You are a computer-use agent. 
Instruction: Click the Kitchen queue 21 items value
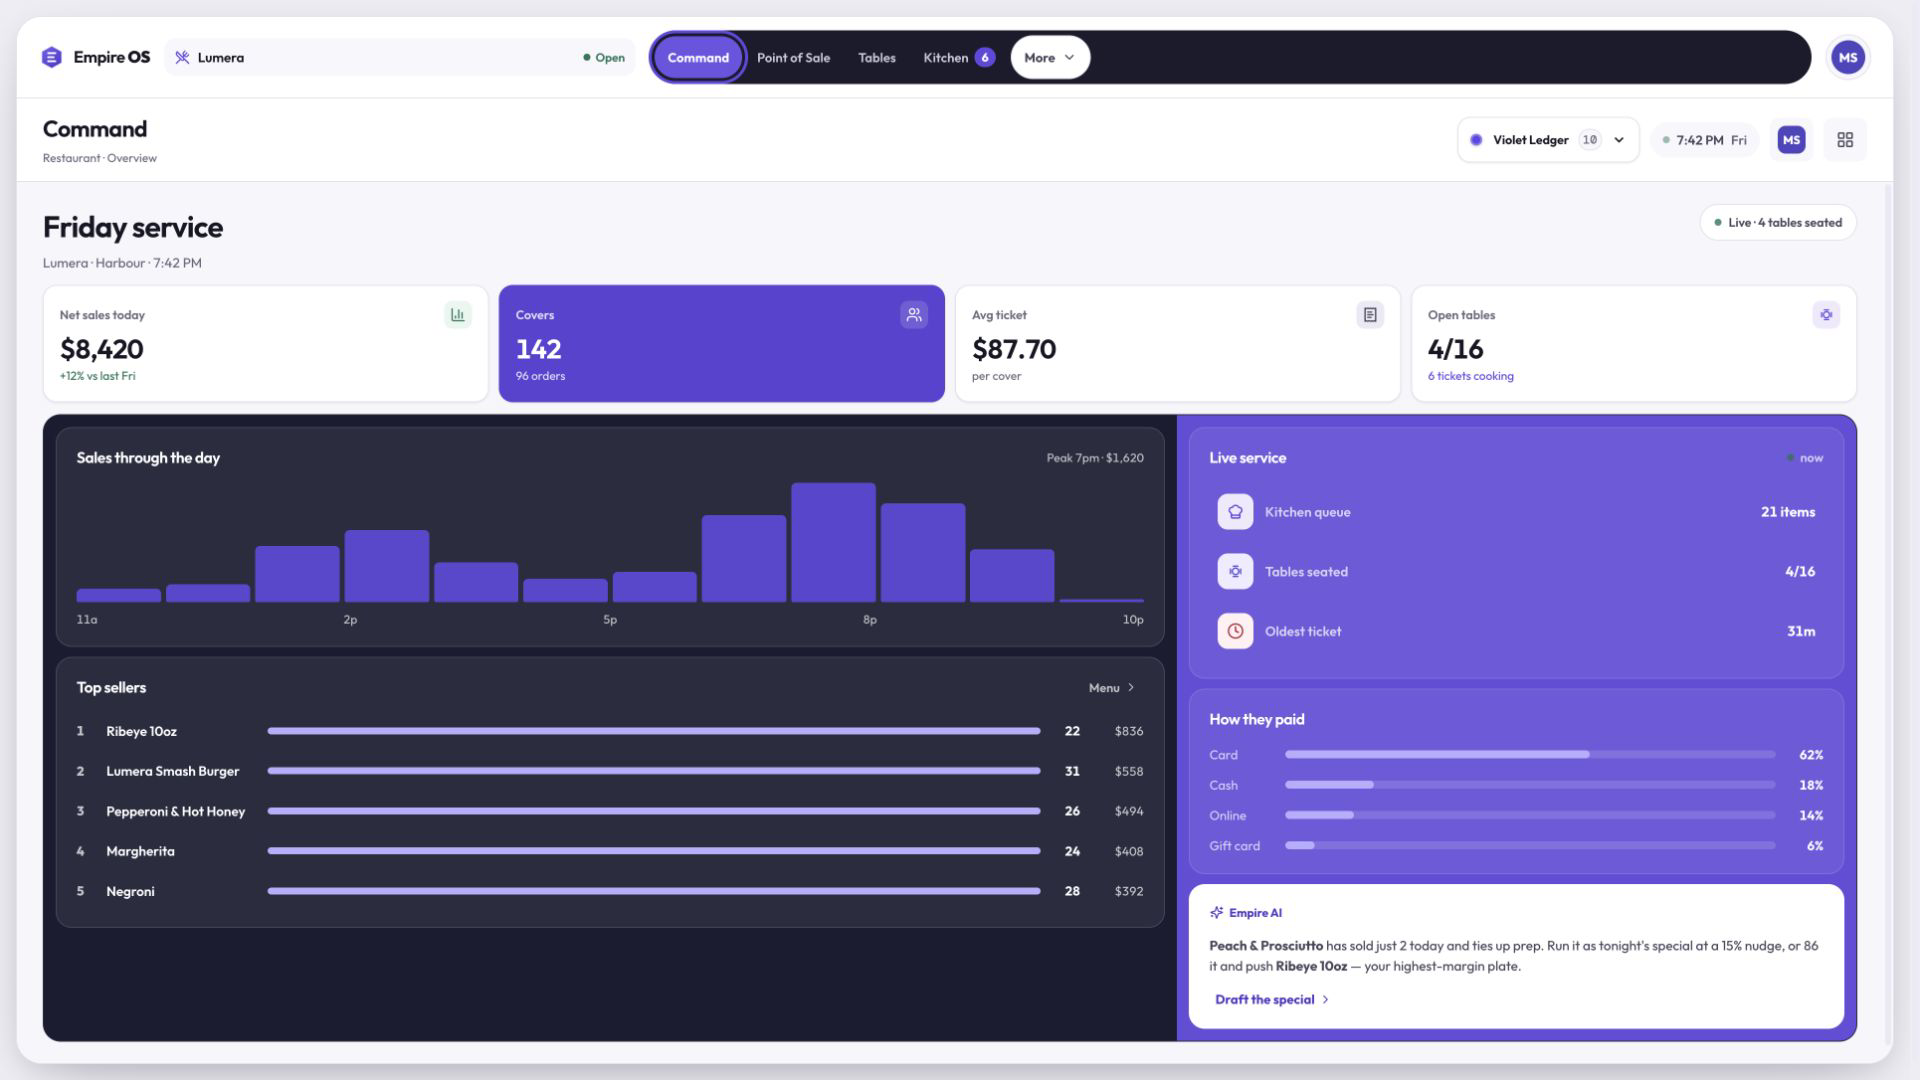[x=1787, y=512]
